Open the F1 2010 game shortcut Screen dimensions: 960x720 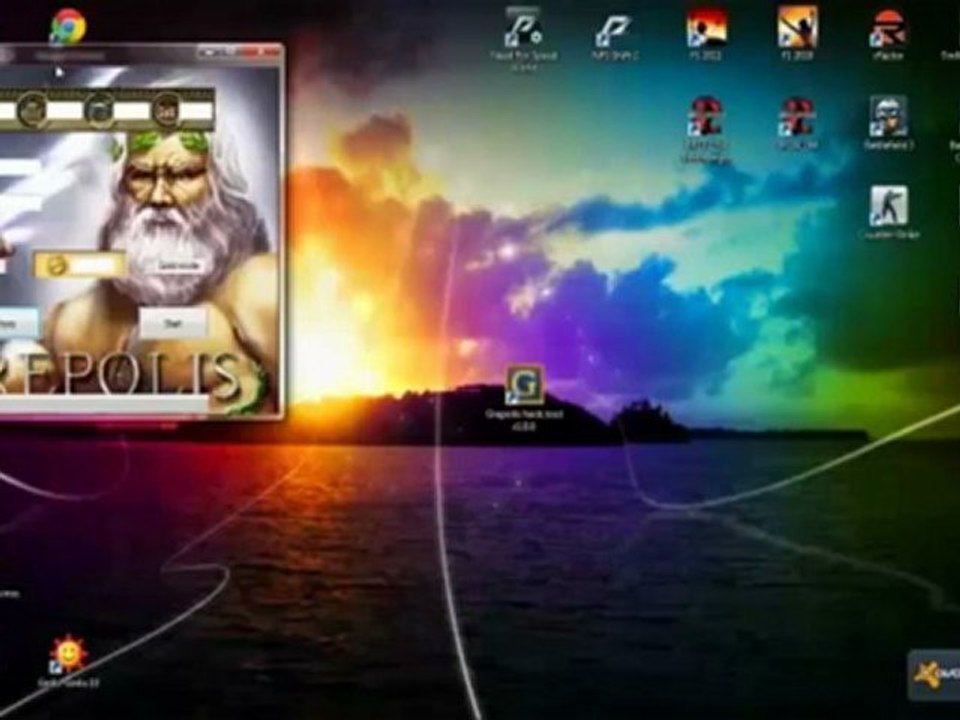(797, 28)
